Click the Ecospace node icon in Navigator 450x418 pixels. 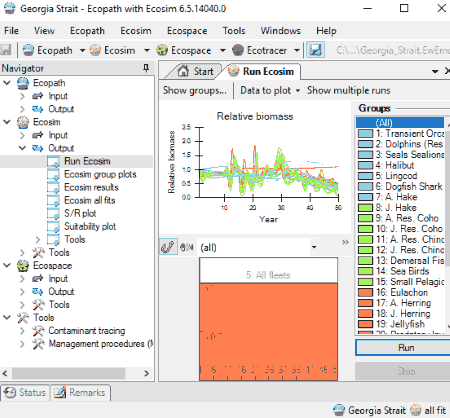[x=23, y=266]
